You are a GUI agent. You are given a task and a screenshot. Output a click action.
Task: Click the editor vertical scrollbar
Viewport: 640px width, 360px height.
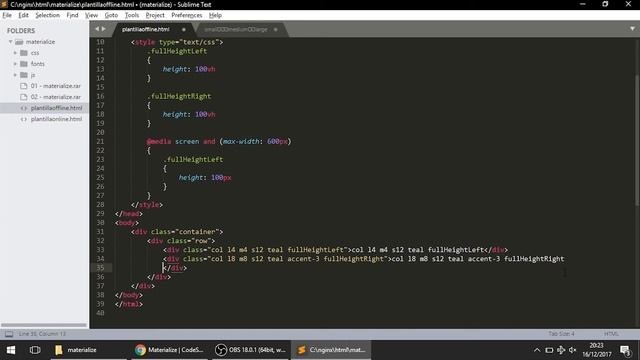pyautogui.click(x=637, y=139)
